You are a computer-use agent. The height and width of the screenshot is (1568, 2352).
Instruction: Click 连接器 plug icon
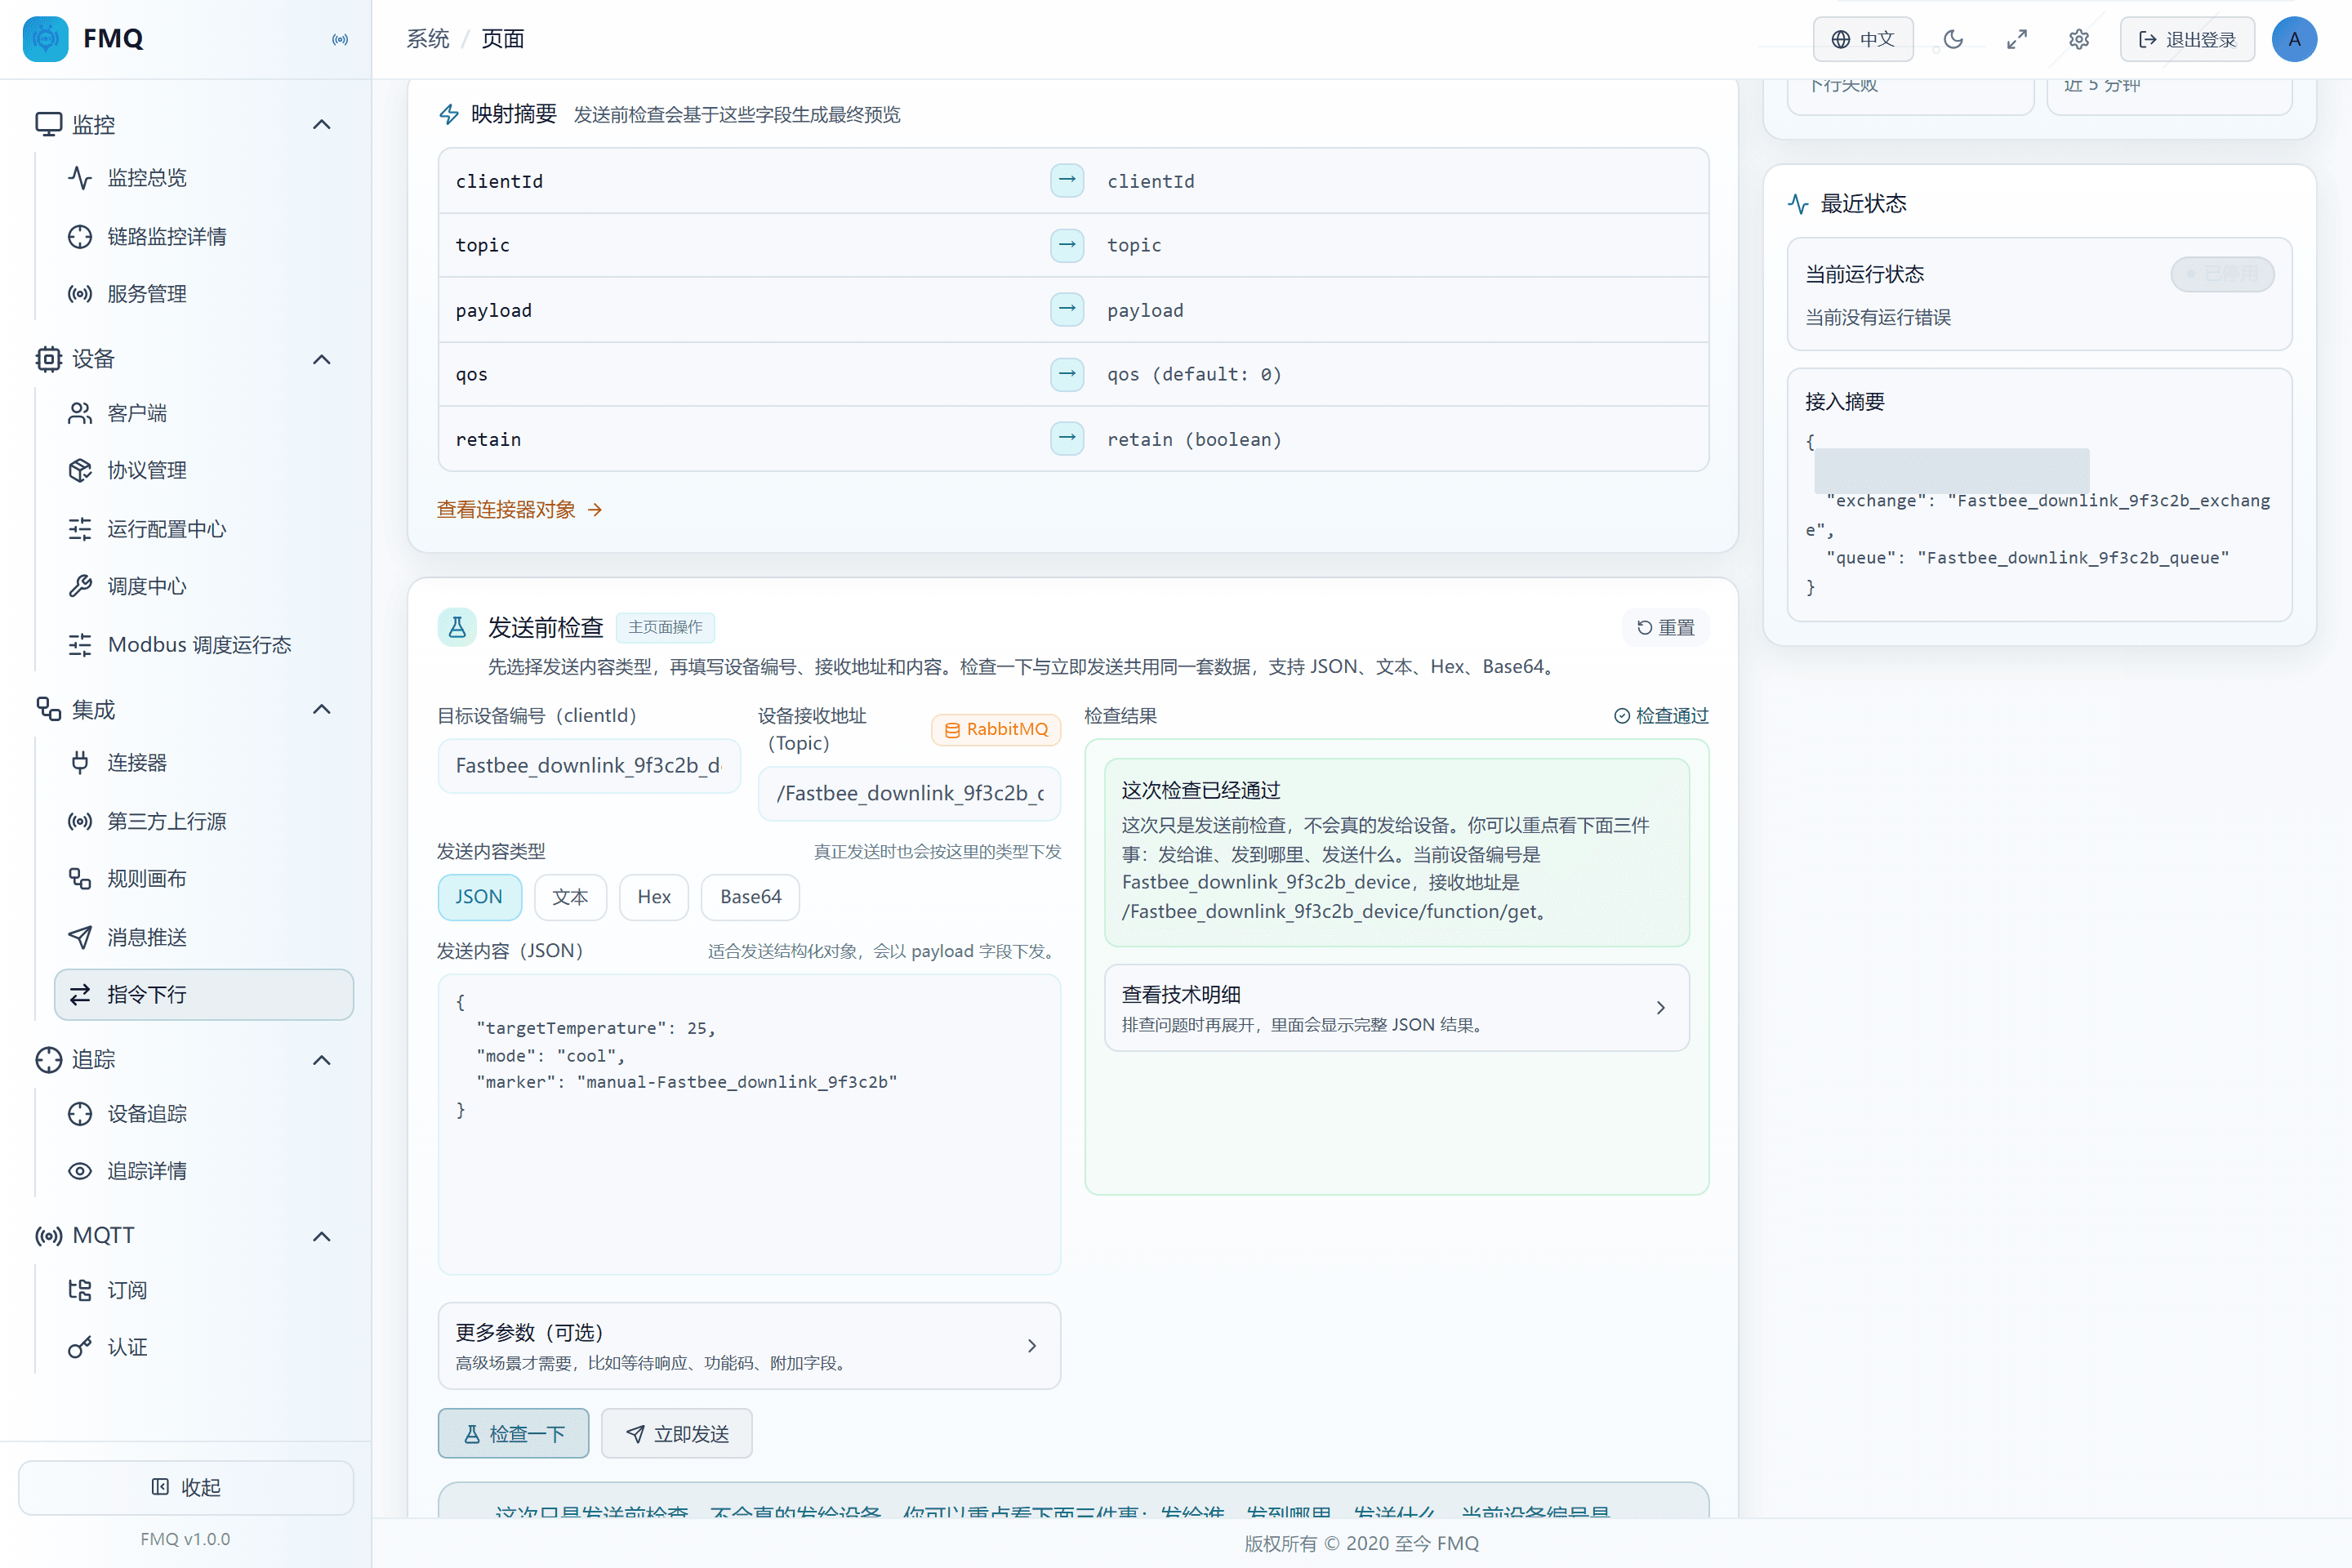click(x=80, y=763)
